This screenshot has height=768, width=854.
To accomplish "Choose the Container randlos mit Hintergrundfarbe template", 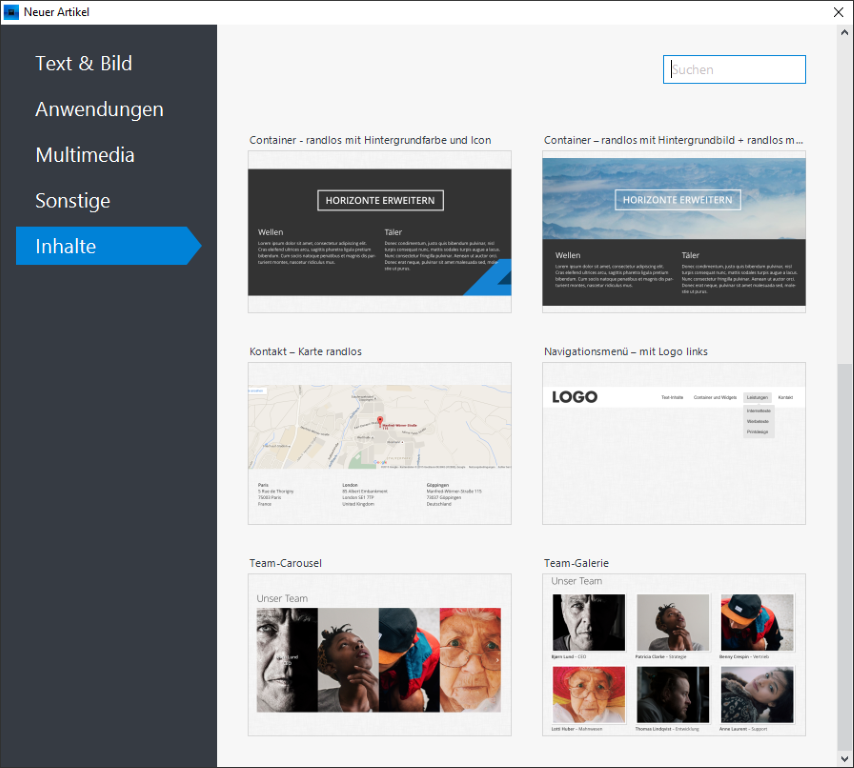I will pyautogui.click(x=380, y=231).
